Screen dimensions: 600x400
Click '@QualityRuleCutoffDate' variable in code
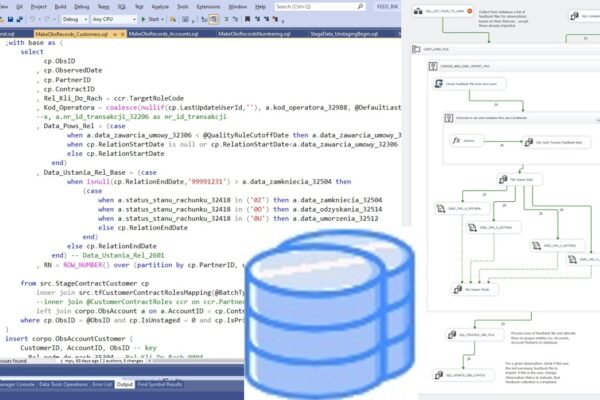[x=246, y=135]
